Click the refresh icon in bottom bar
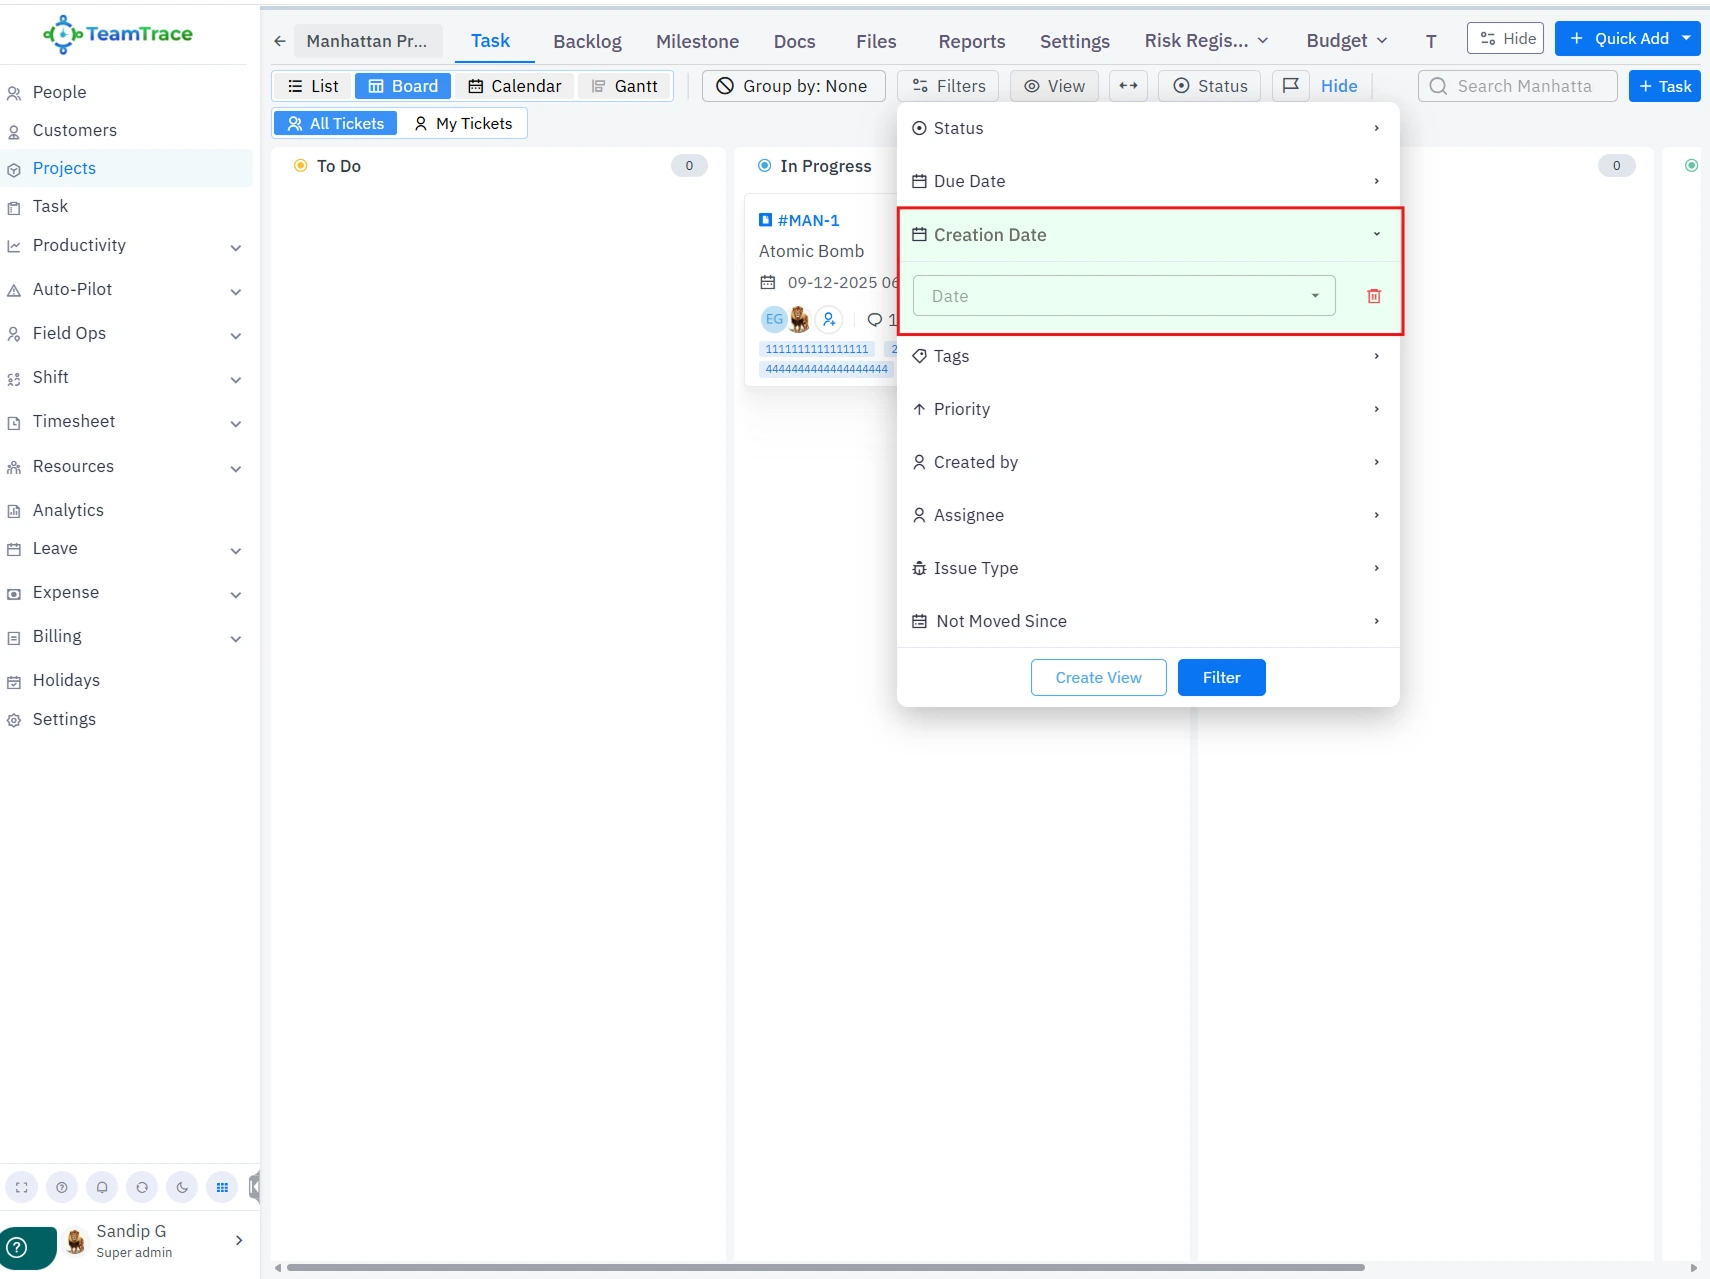Image resolution: width=1710 pixels, height=1279 pixels. (x=142, y=1187)
